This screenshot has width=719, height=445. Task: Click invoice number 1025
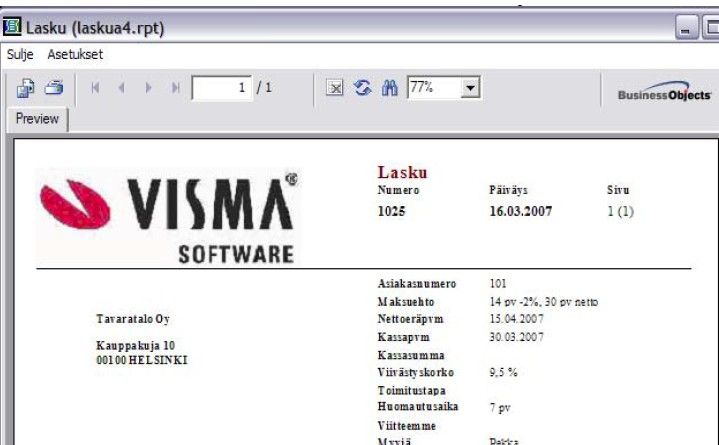(x=391, y=211)
